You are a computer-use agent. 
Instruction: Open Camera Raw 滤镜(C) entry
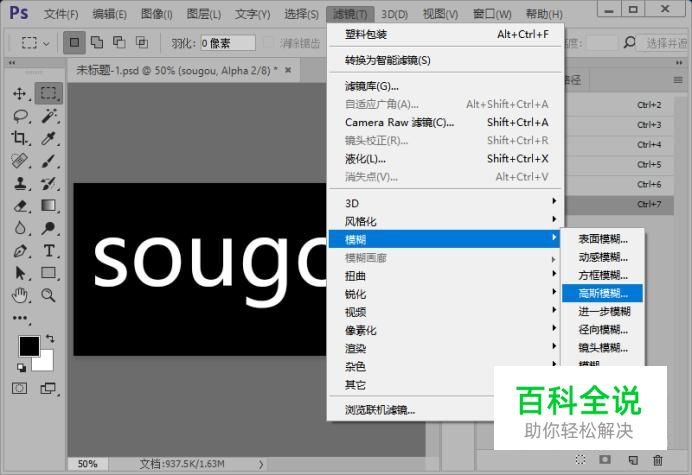pyautogui.click(x=446, y=122)
